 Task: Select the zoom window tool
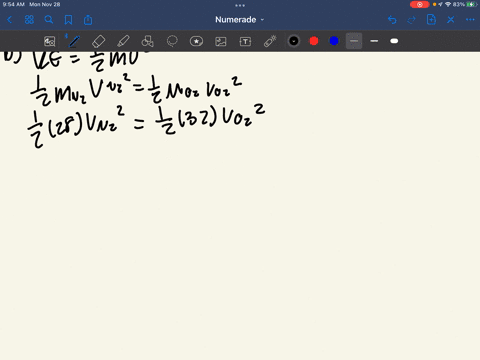tap(50, 41)
